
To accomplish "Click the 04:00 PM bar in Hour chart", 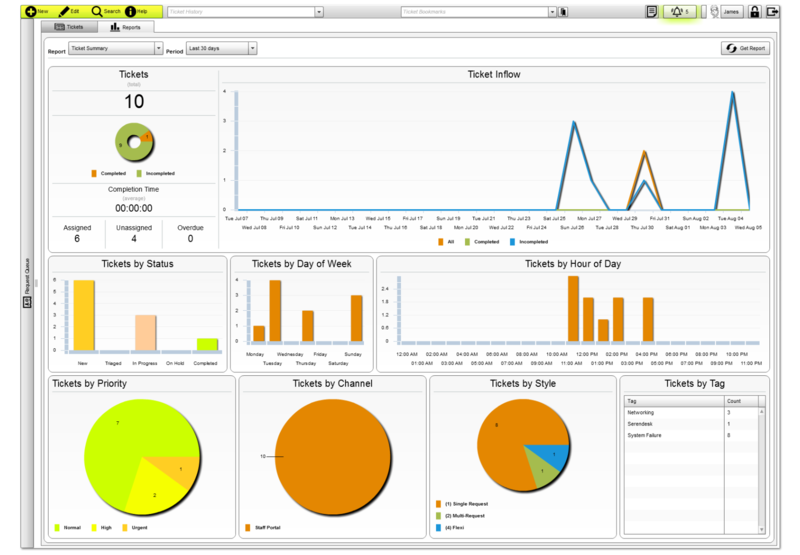I will [648, 319].
